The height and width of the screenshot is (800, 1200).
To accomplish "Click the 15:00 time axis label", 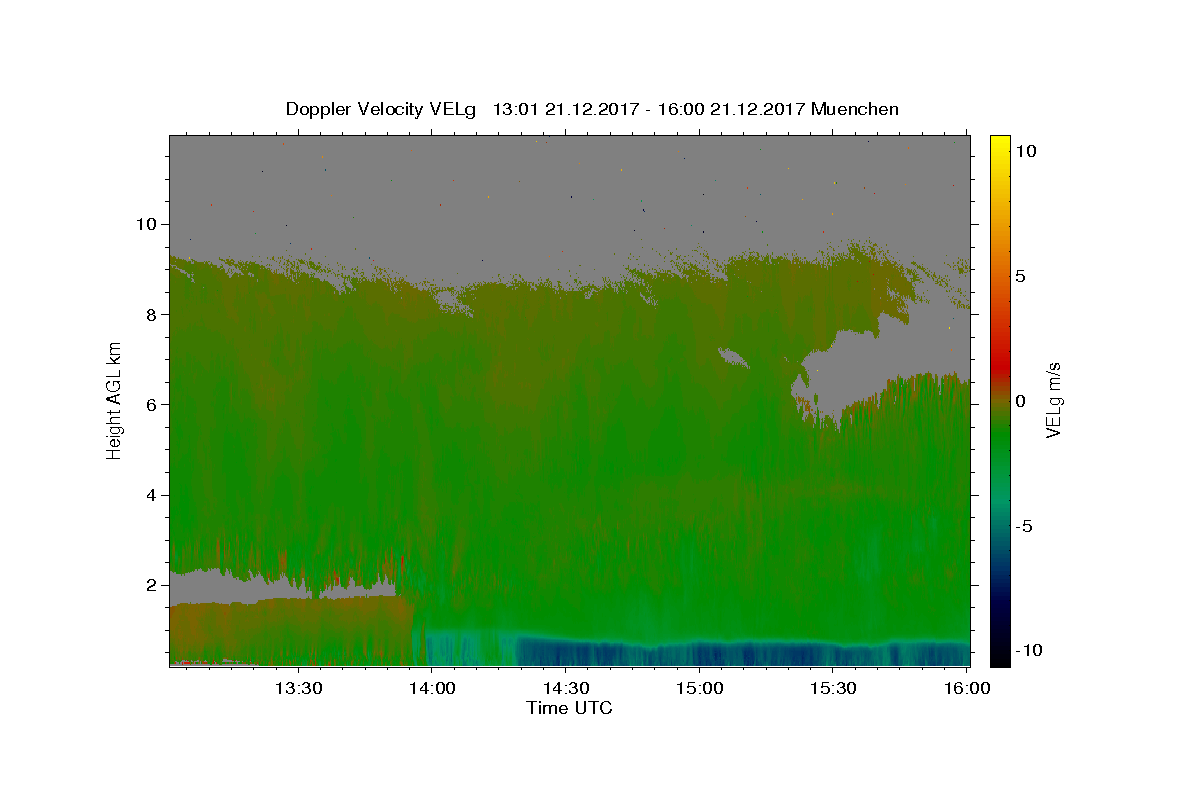I will click(700, 688).
